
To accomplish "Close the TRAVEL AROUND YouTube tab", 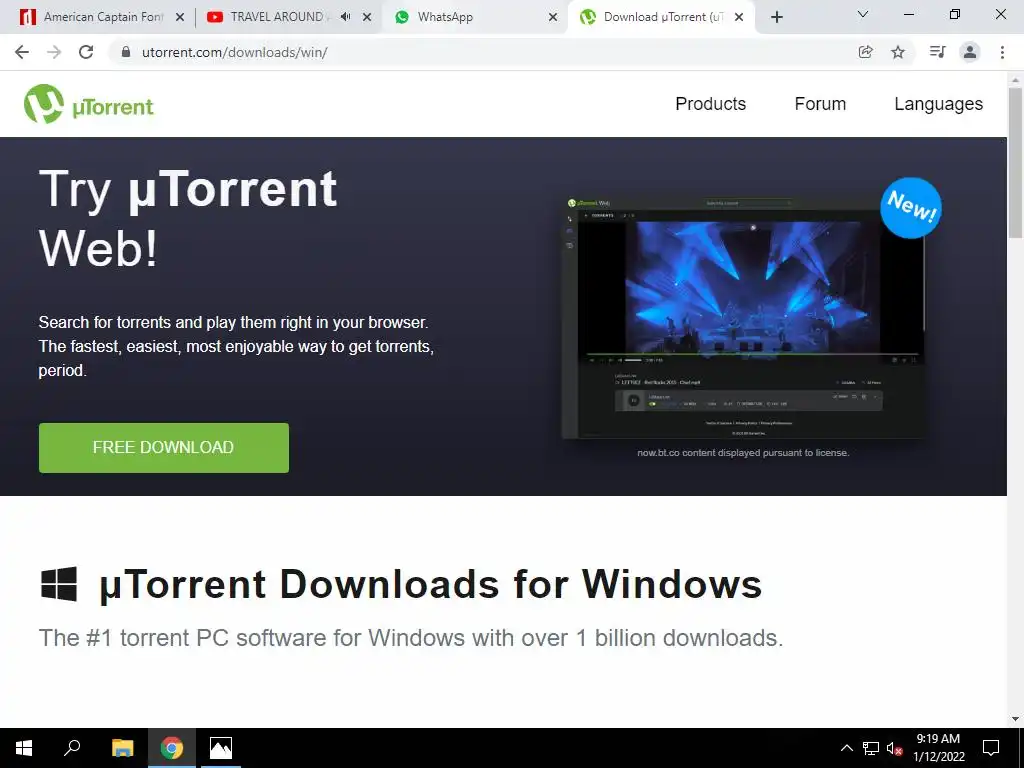I will tap(367, 17).
